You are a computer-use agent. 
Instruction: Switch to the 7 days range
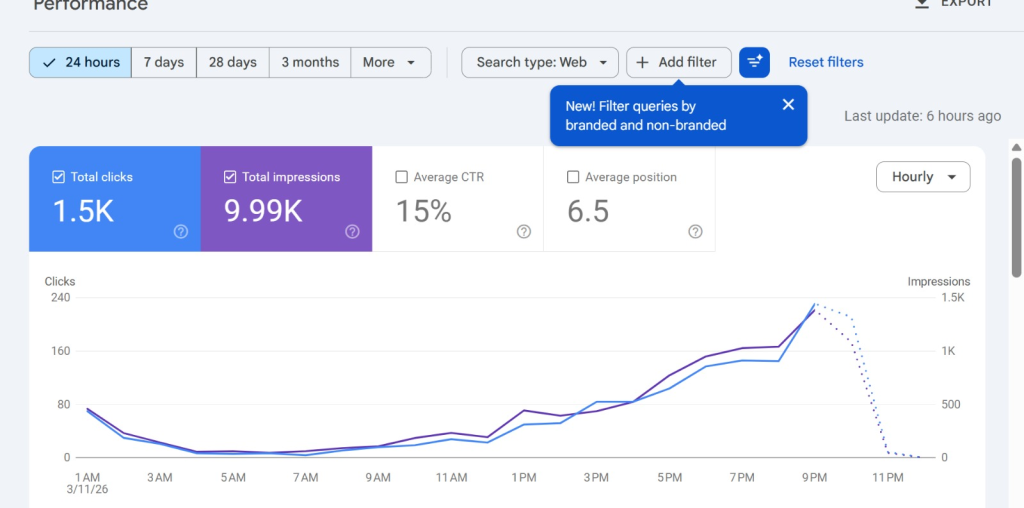(164, 62)
